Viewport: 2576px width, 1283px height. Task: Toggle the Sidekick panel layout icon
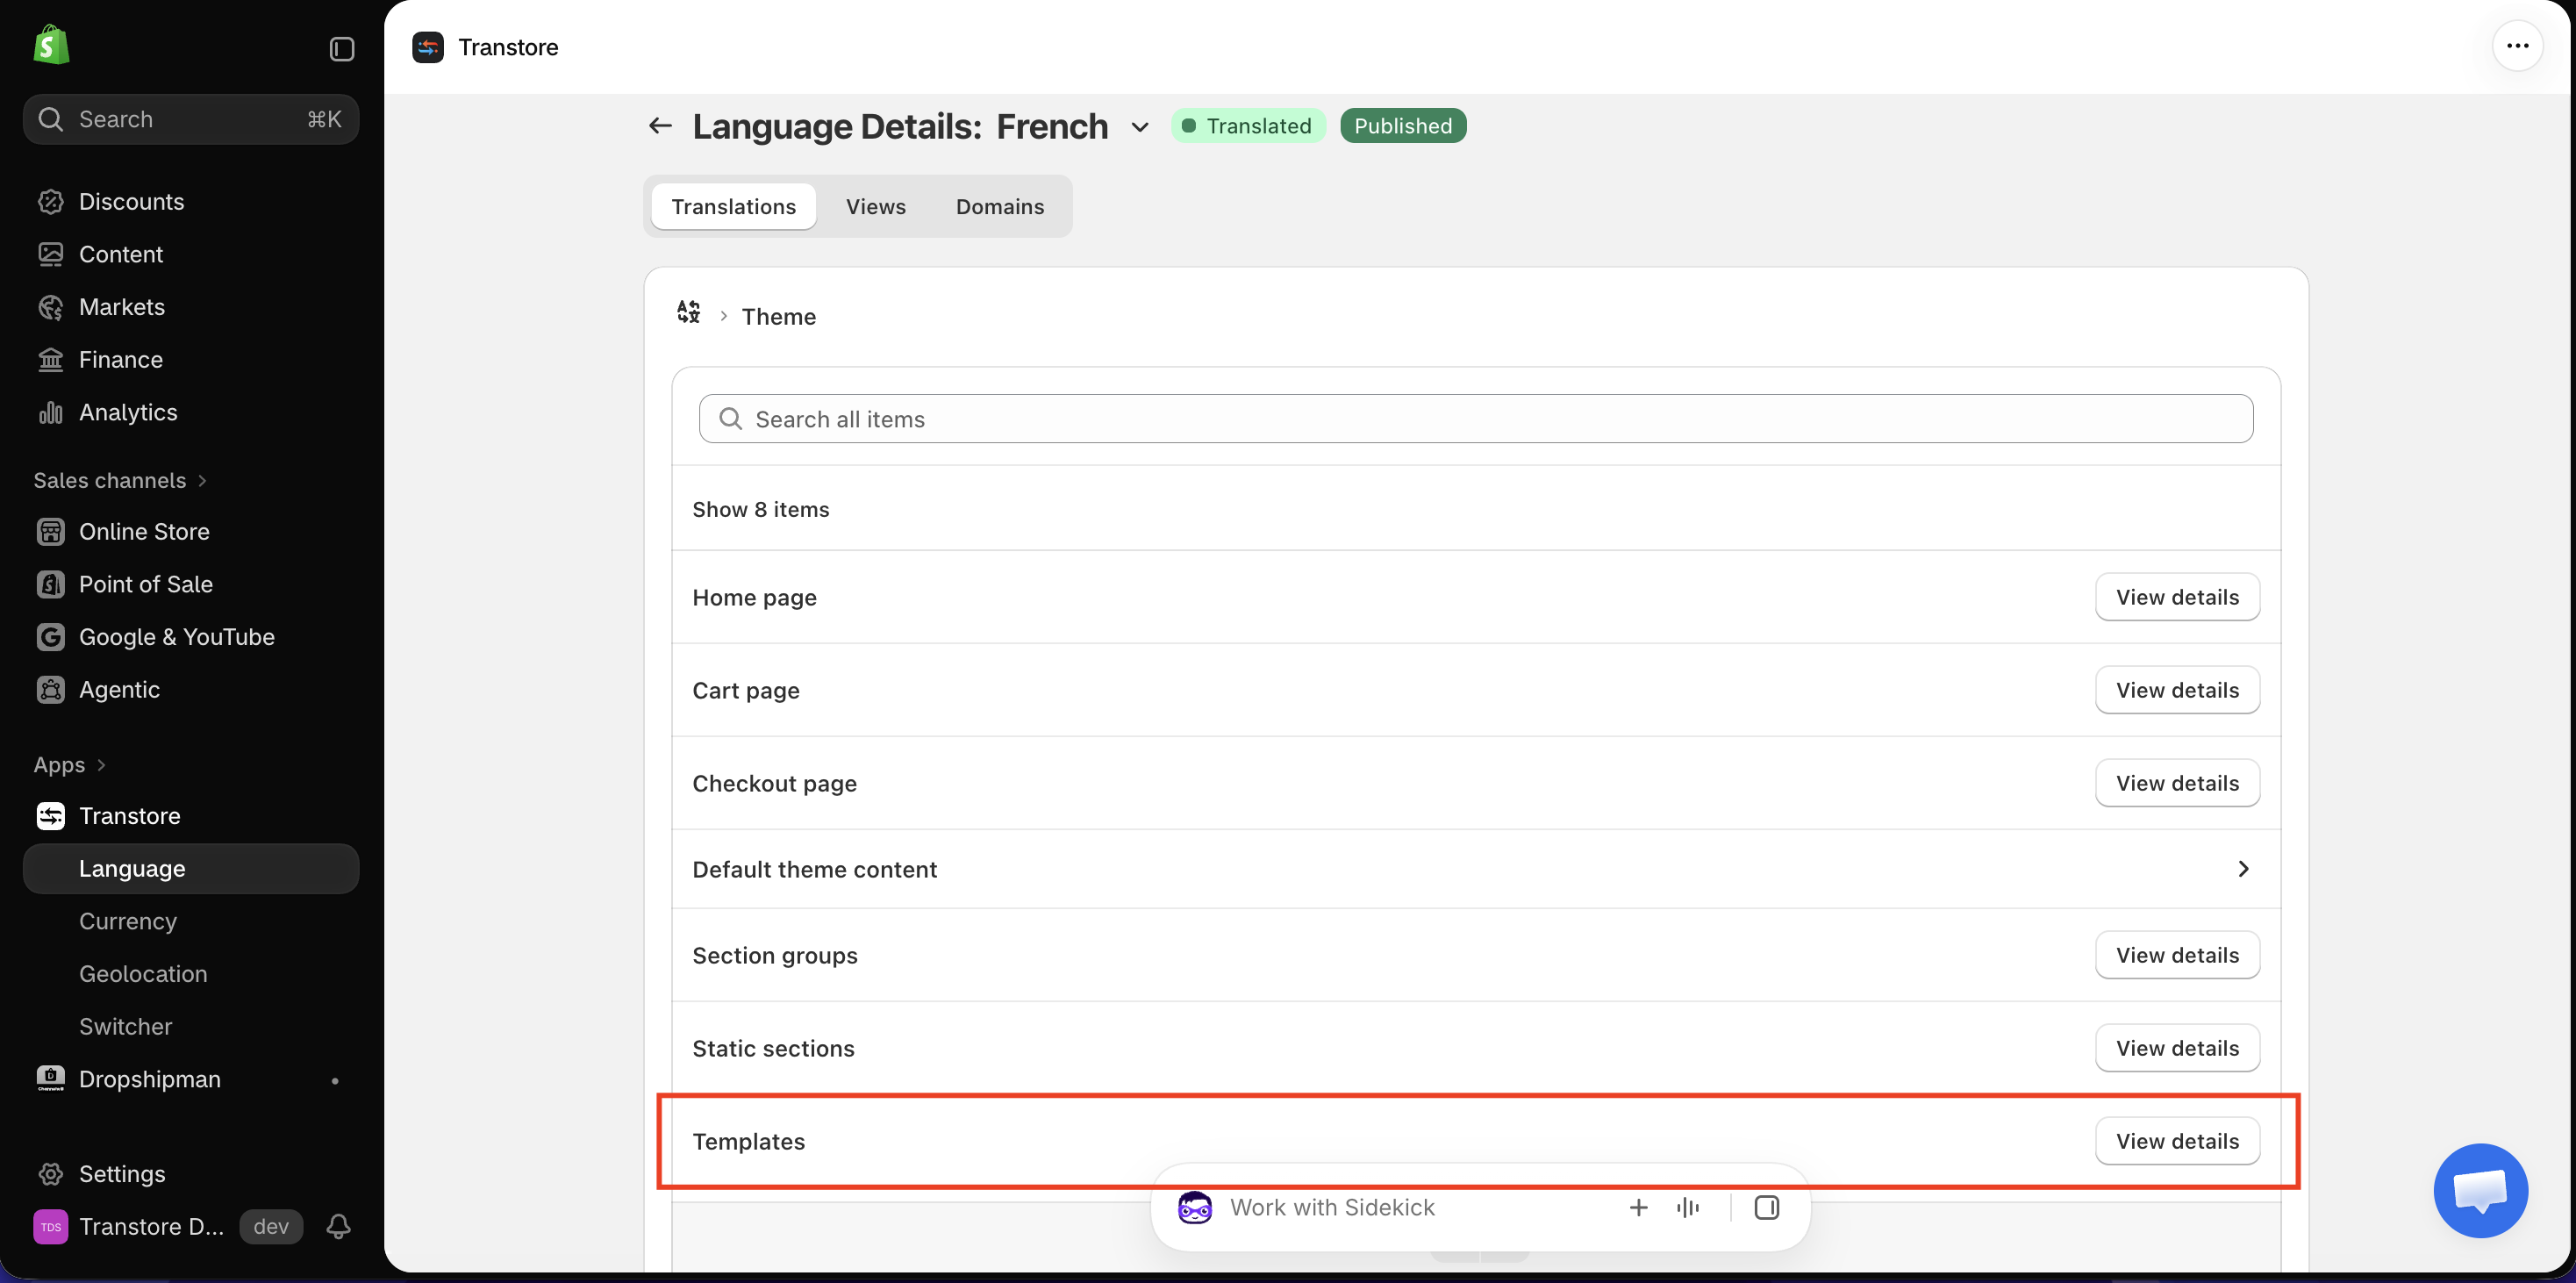pos(1766,1208)
